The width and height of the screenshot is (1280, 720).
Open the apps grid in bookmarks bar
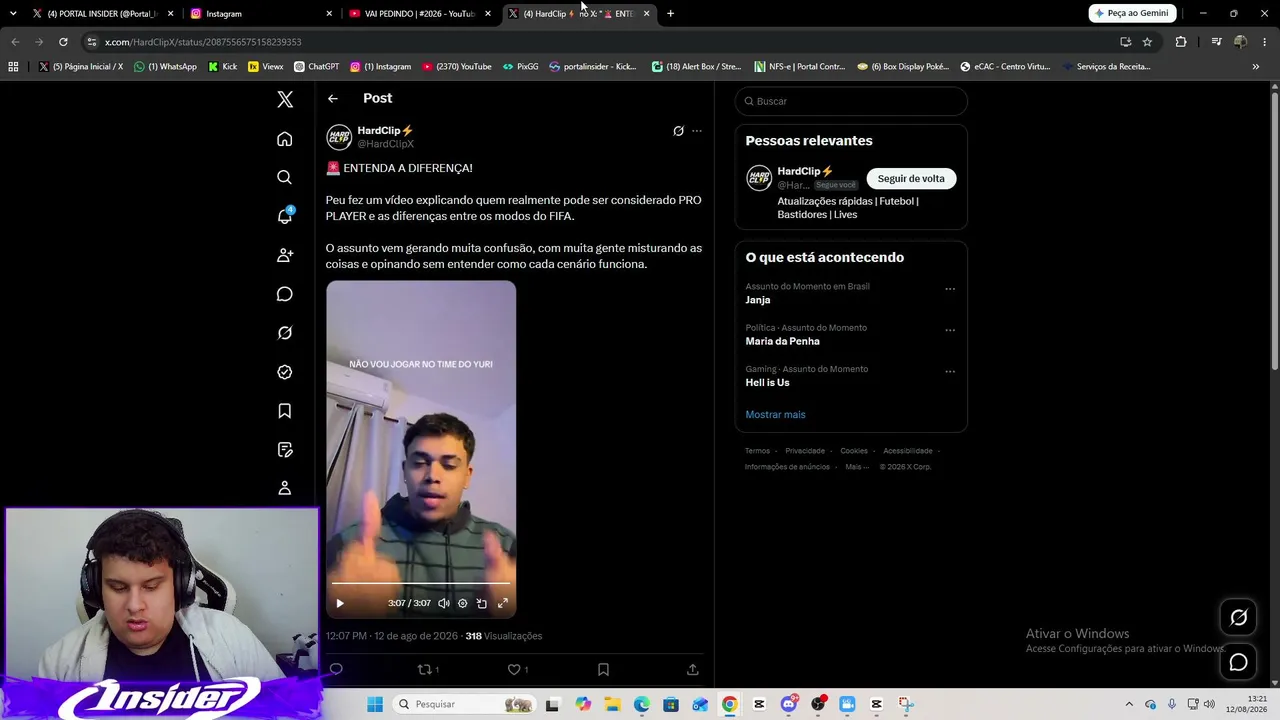pyautogui.click(x=13, y=67)
